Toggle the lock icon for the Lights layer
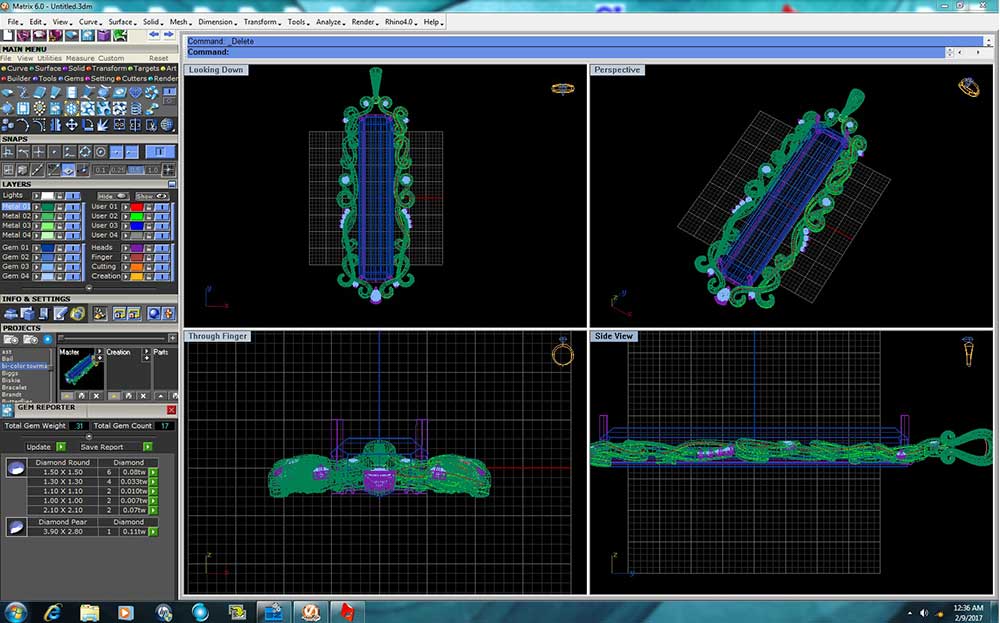 click(59, 196)
